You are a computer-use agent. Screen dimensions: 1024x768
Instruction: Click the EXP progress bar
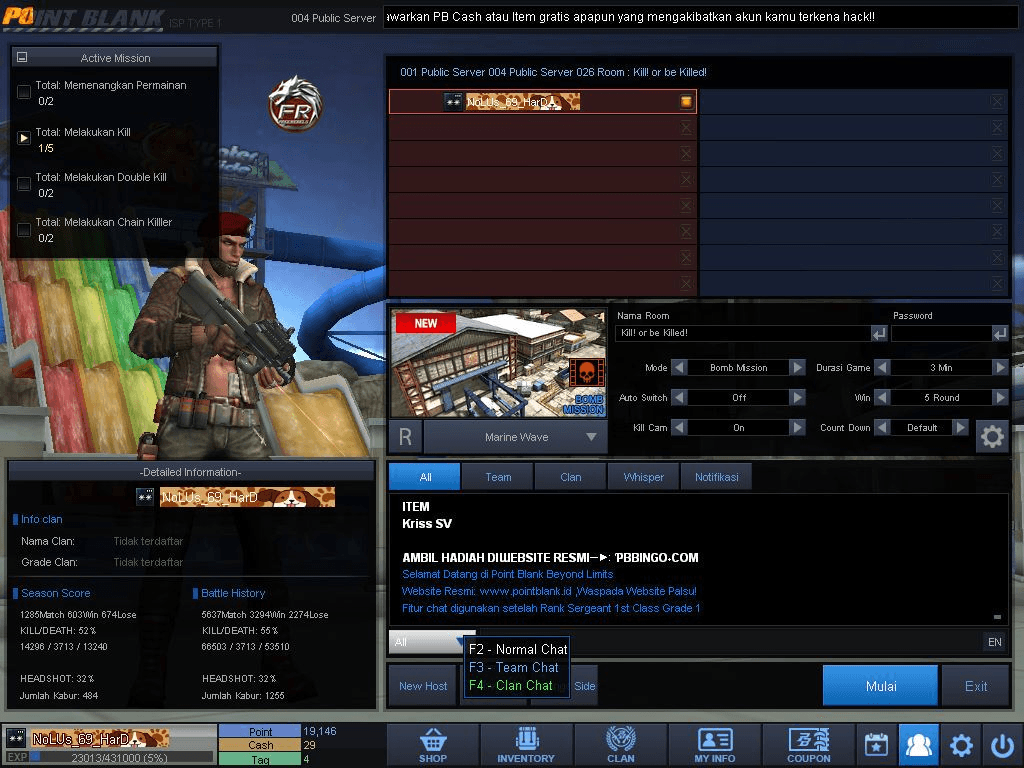tap(121, 758)
